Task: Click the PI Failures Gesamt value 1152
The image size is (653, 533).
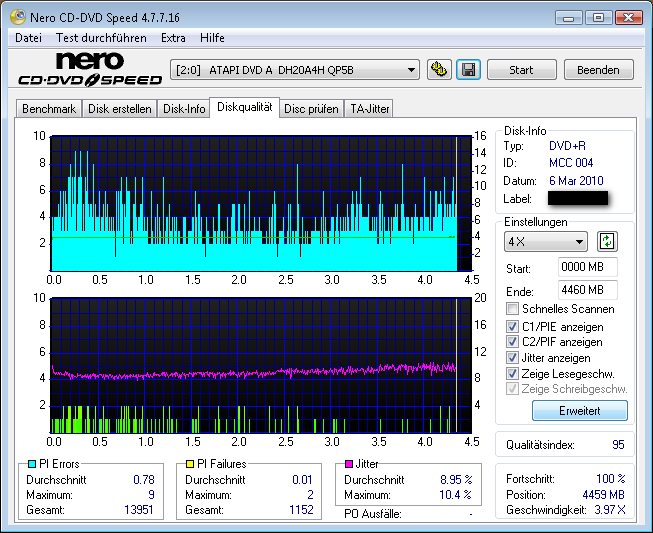Action: 301,510
